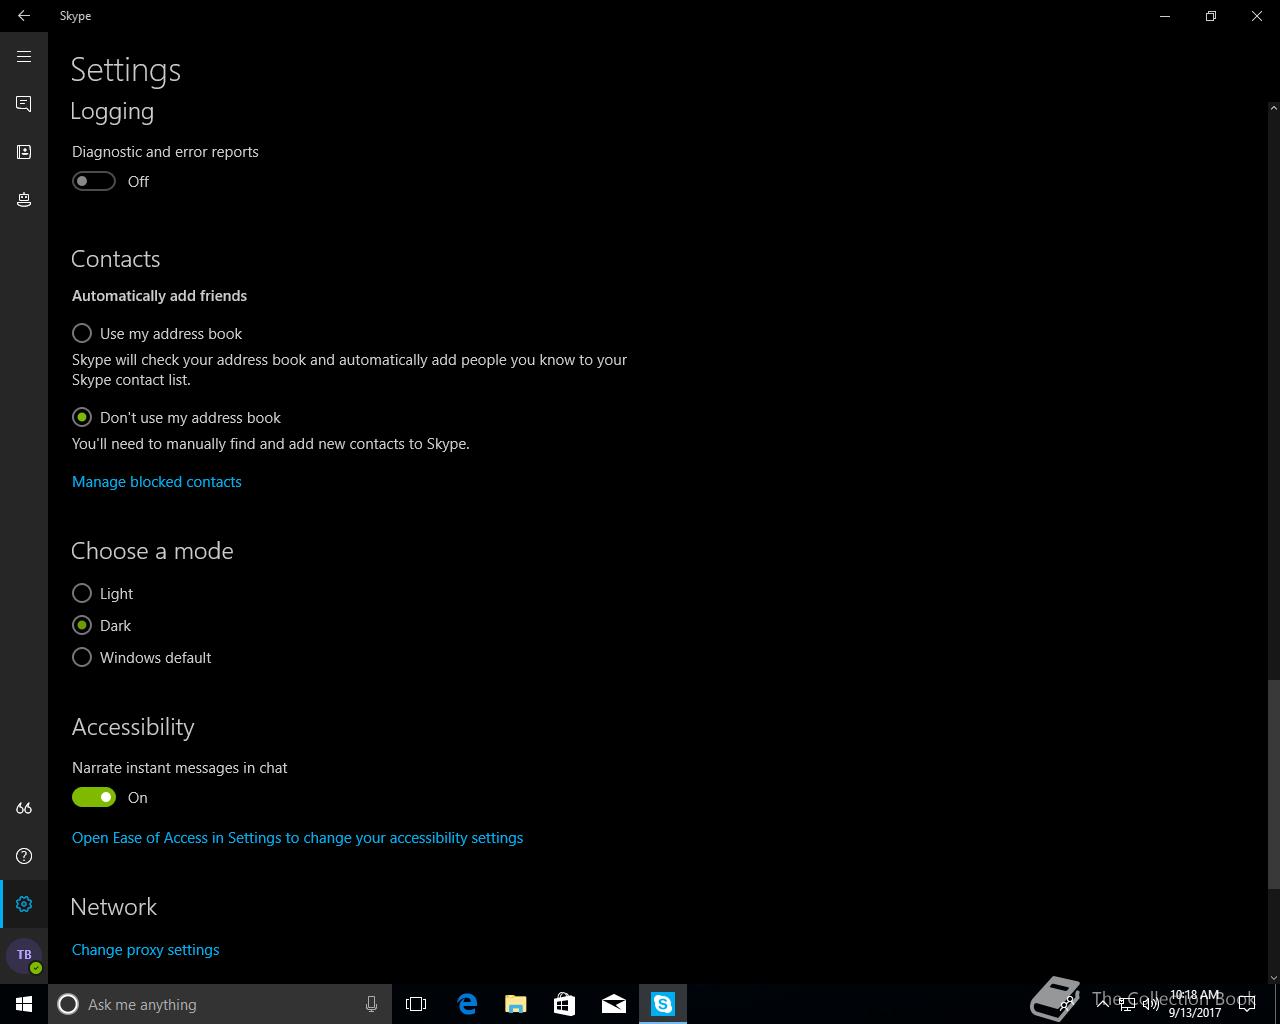The width and height of the screenshot is (1280, 1024).
Task: Open the hamburger navigation menu
Action: pyautogui.click(x=24, y=57)
